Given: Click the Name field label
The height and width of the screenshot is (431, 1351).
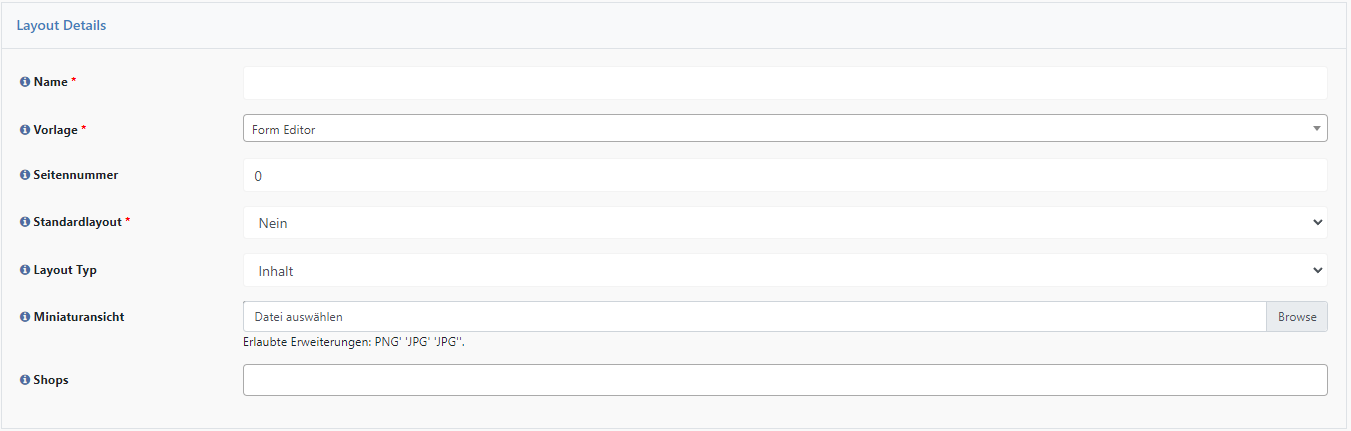Looking at the screenshot, I should pyautogui.click(x=50, y=82).
